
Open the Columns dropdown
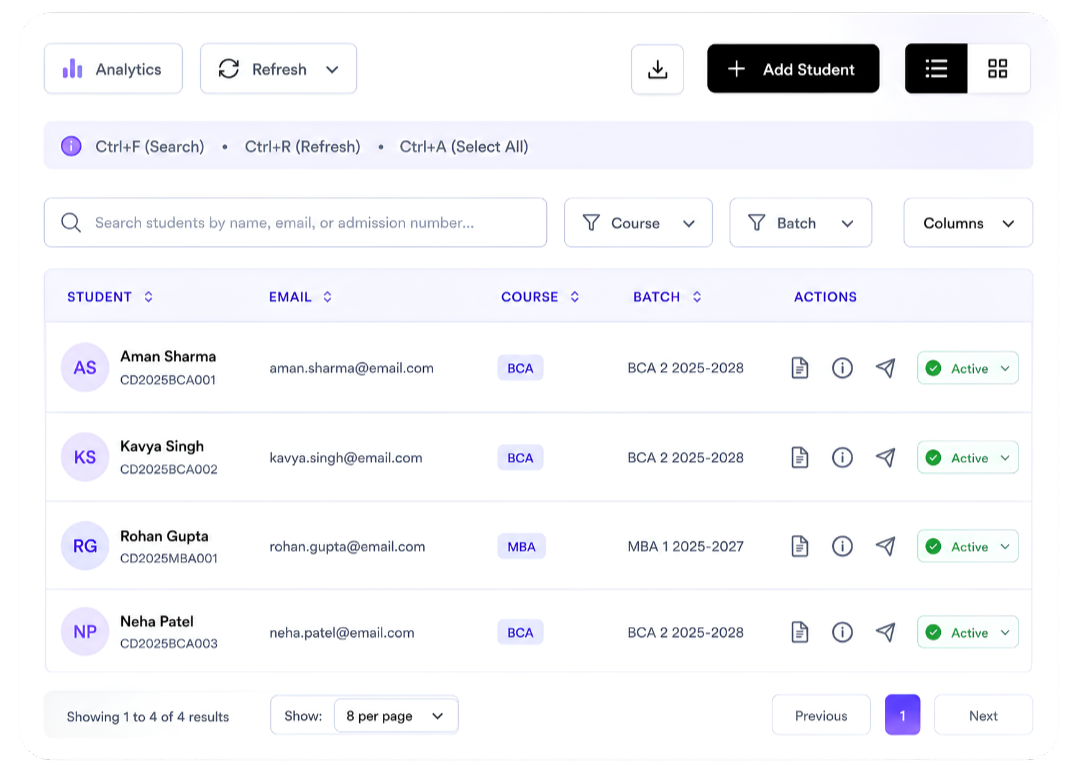968,223
